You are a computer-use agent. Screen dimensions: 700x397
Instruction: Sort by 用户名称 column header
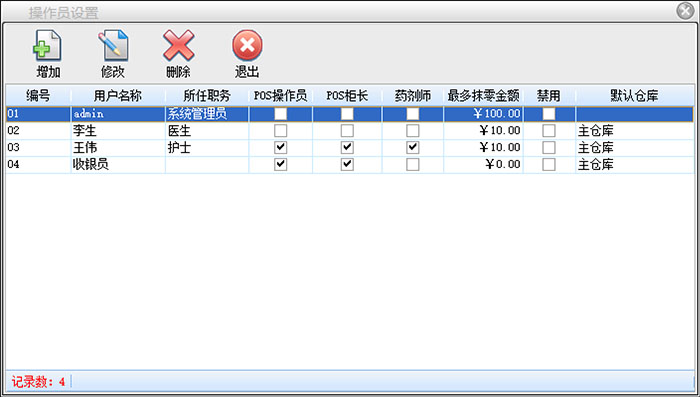click(x=118, y=96)
